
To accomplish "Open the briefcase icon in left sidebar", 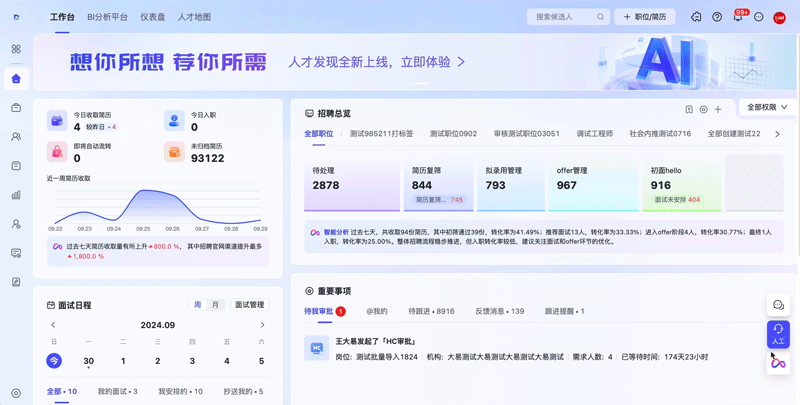I will pyautogui.click(x=16, y=107).
